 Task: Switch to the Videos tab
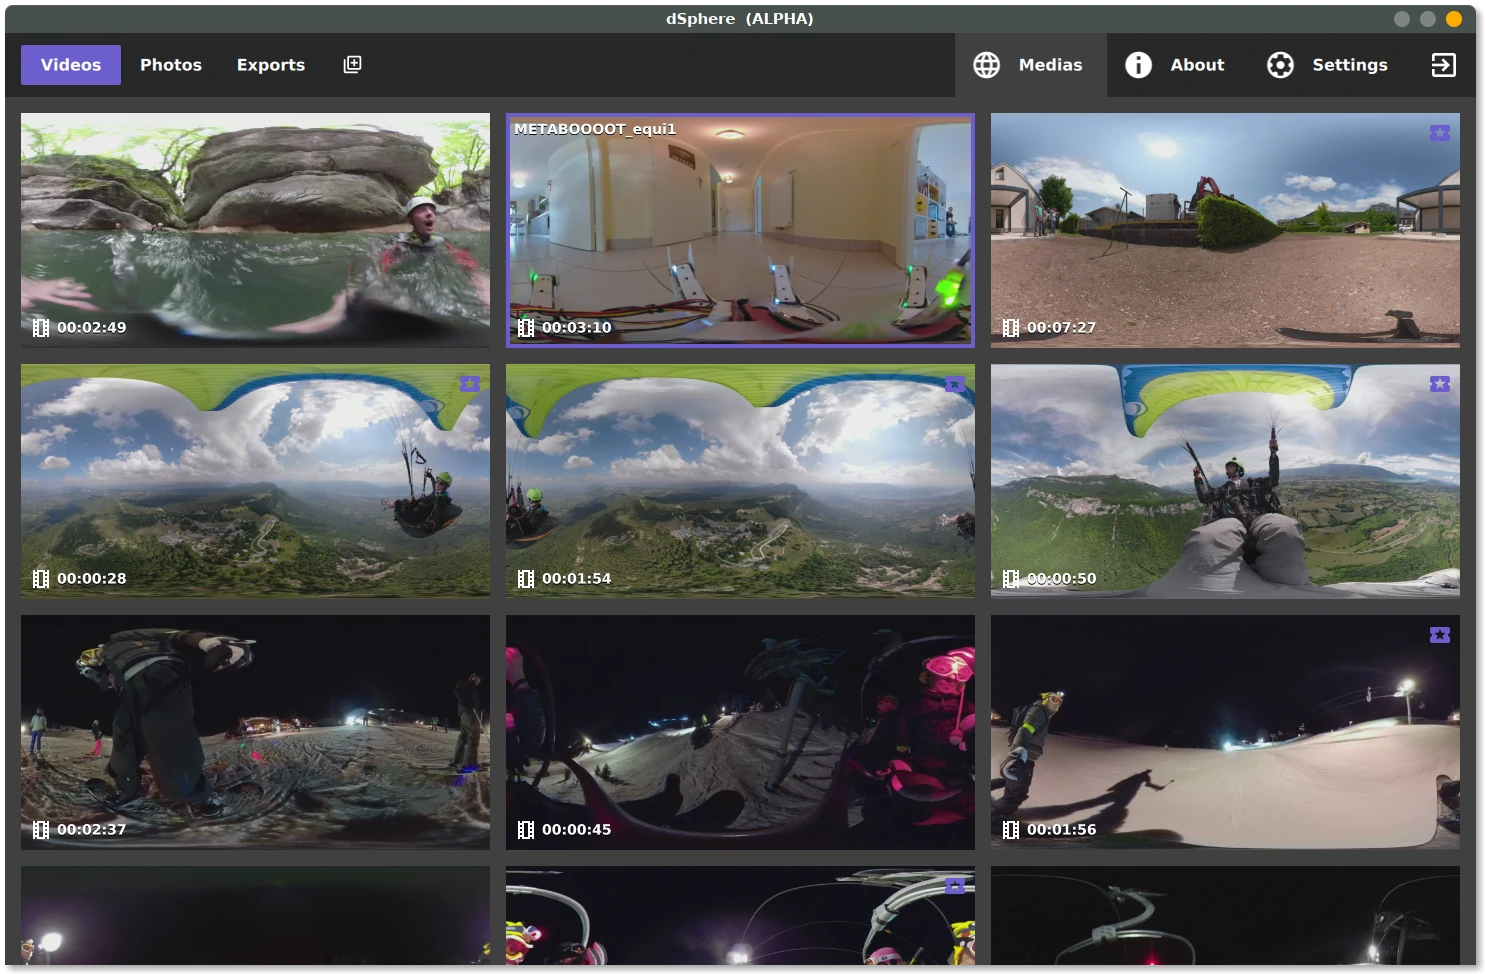[70, 65]
